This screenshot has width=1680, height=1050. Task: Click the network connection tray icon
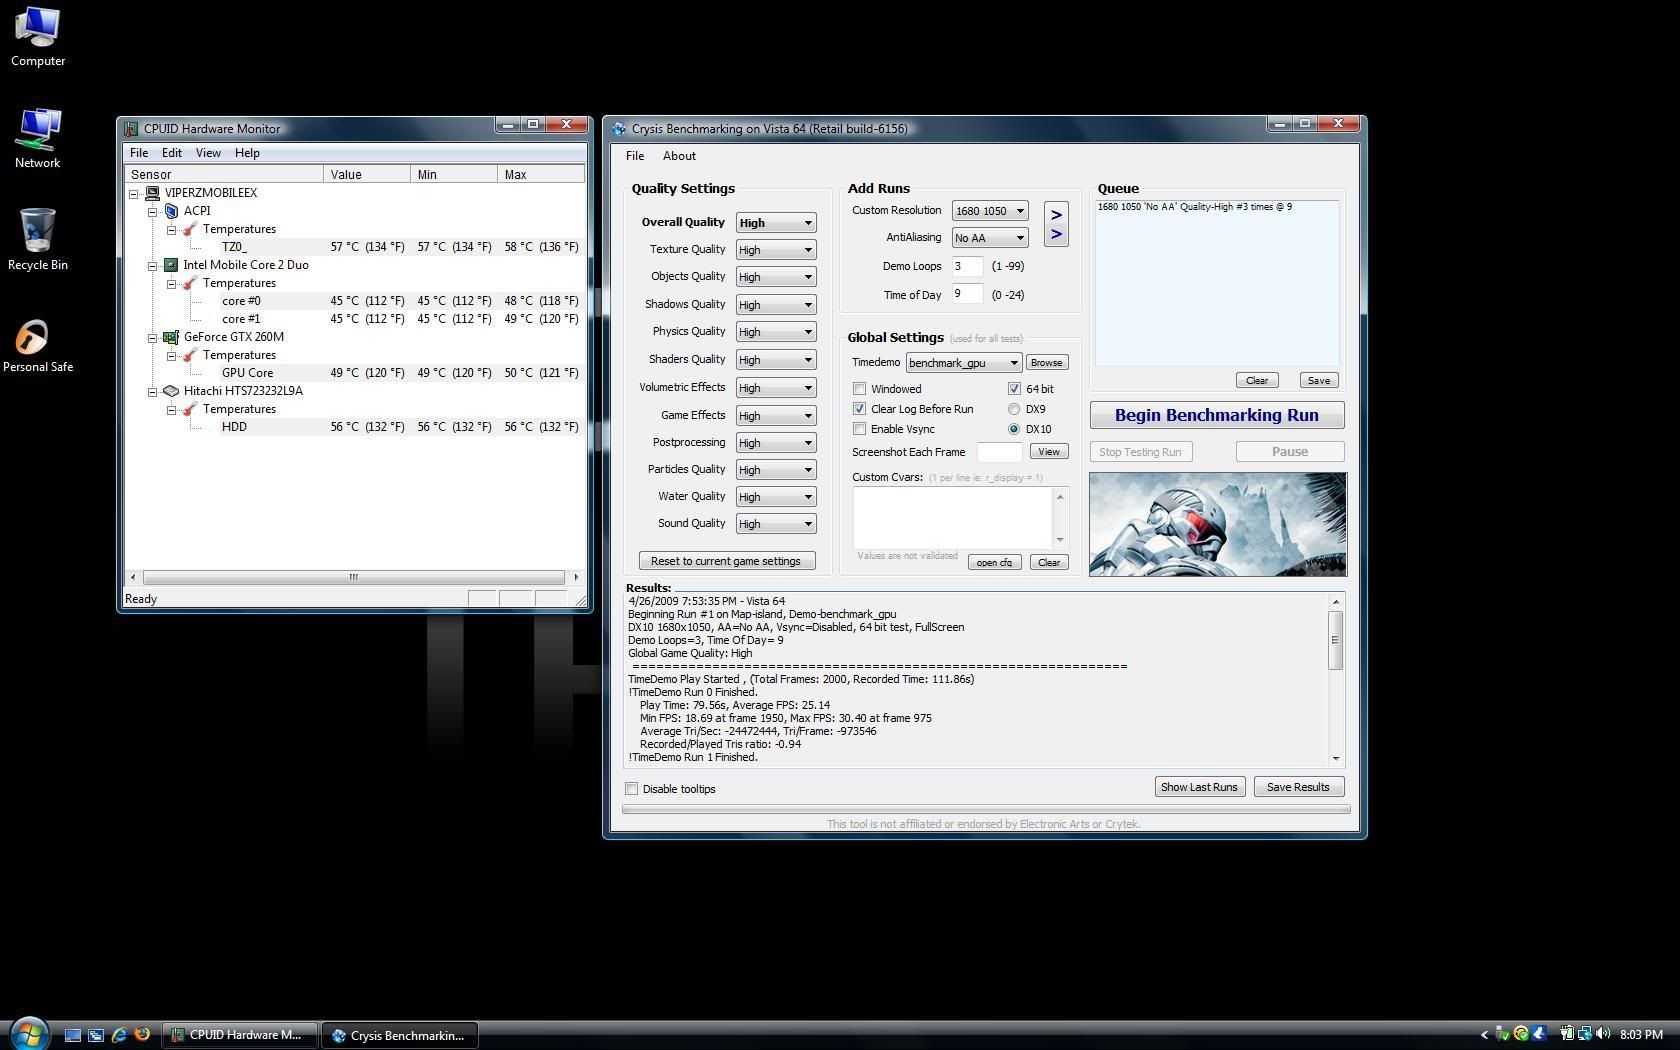point(1585,1034)
